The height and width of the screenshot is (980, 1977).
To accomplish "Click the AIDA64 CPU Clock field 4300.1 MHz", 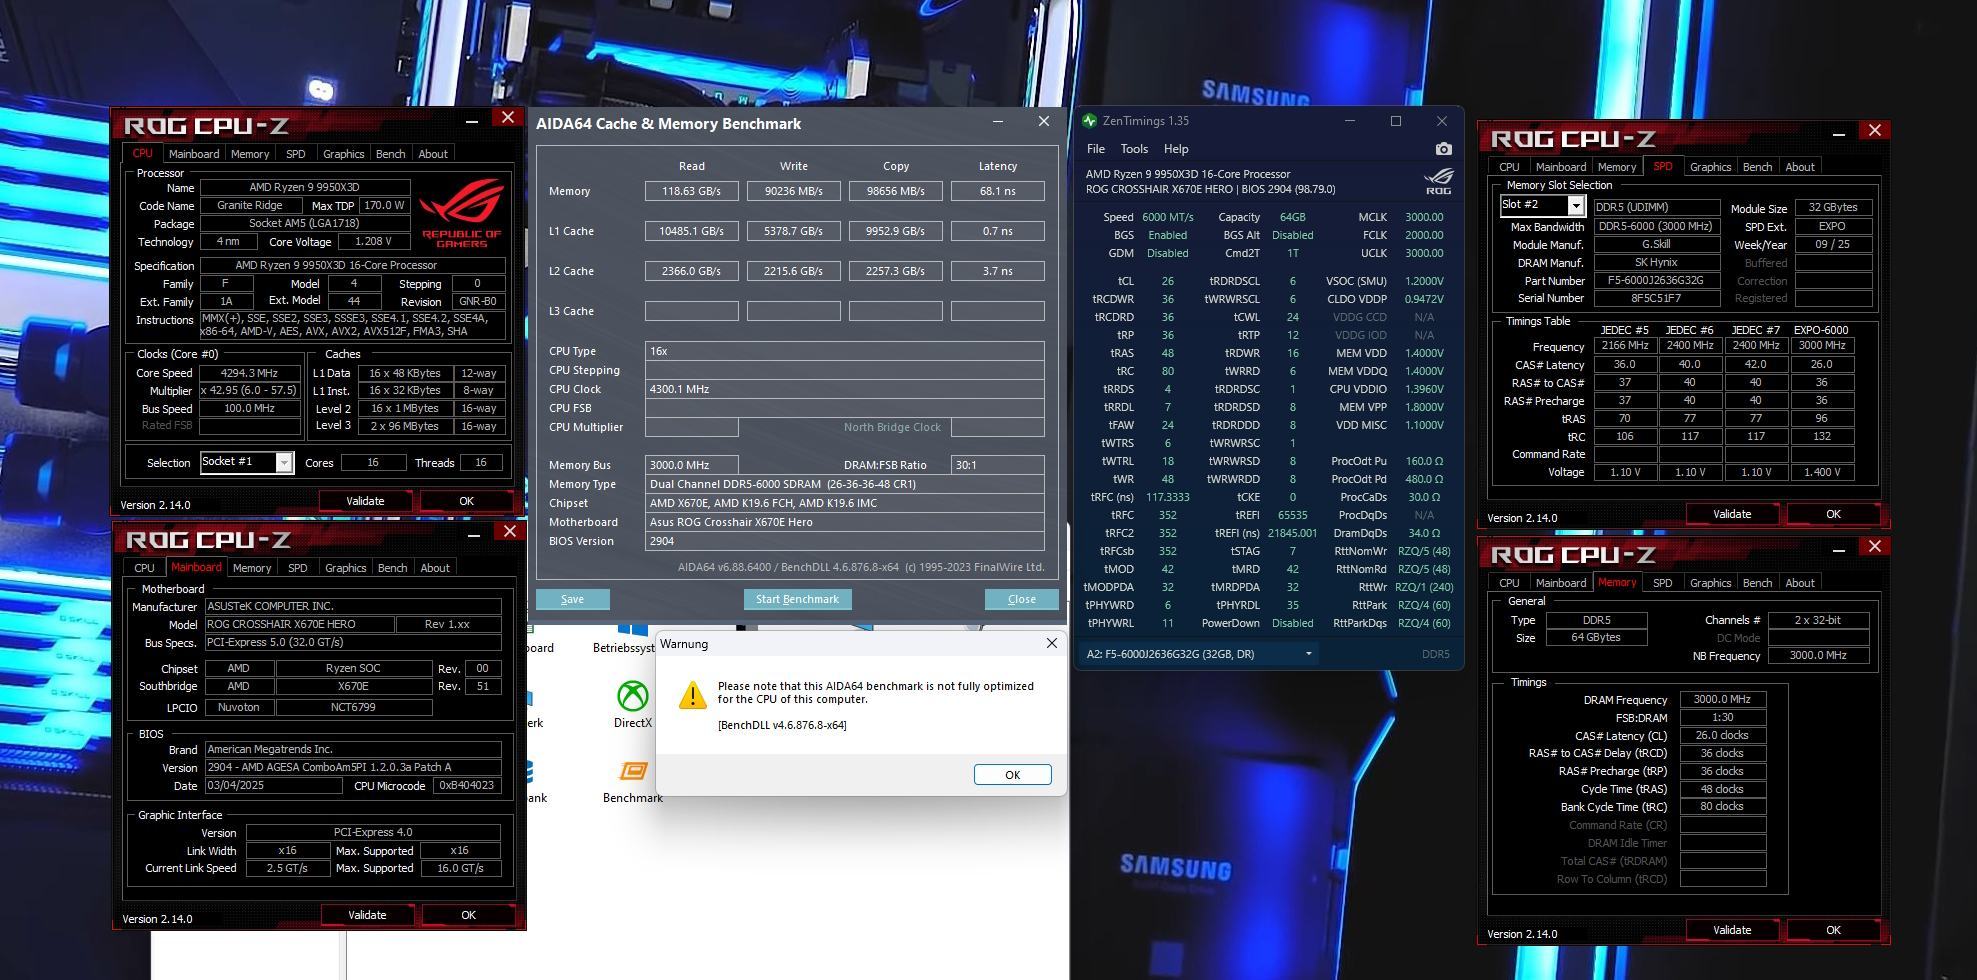I will pos(845,389).
